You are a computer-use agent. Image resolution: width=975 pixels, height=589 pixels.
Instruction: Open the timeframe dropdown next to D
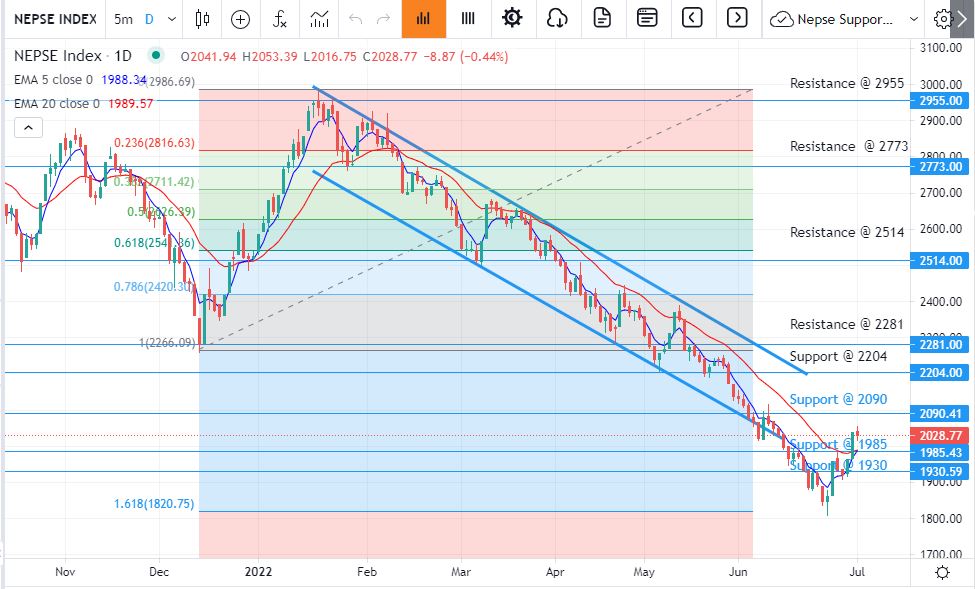[x=170, y=18]
